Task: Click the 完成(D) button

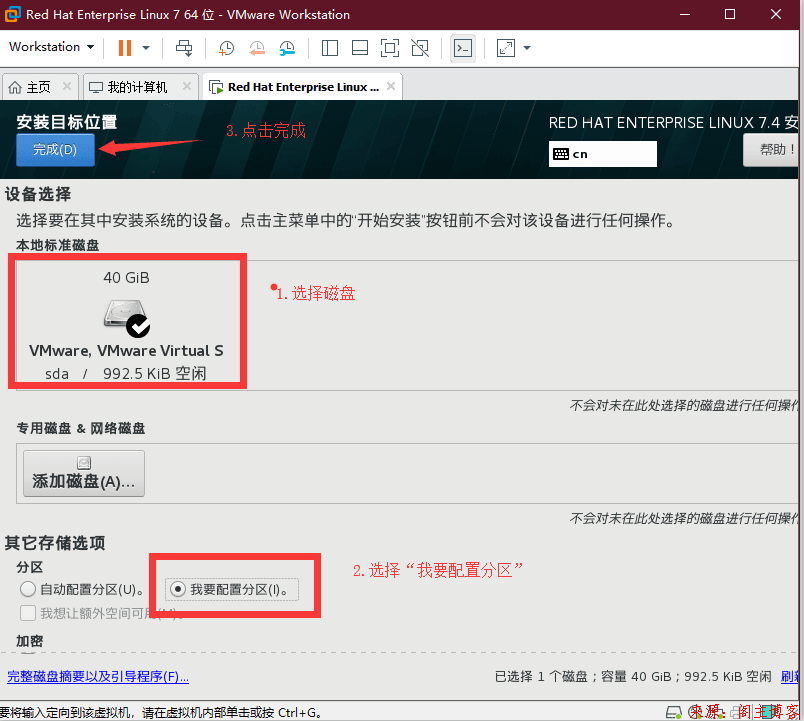Action: tap(55, 150)
